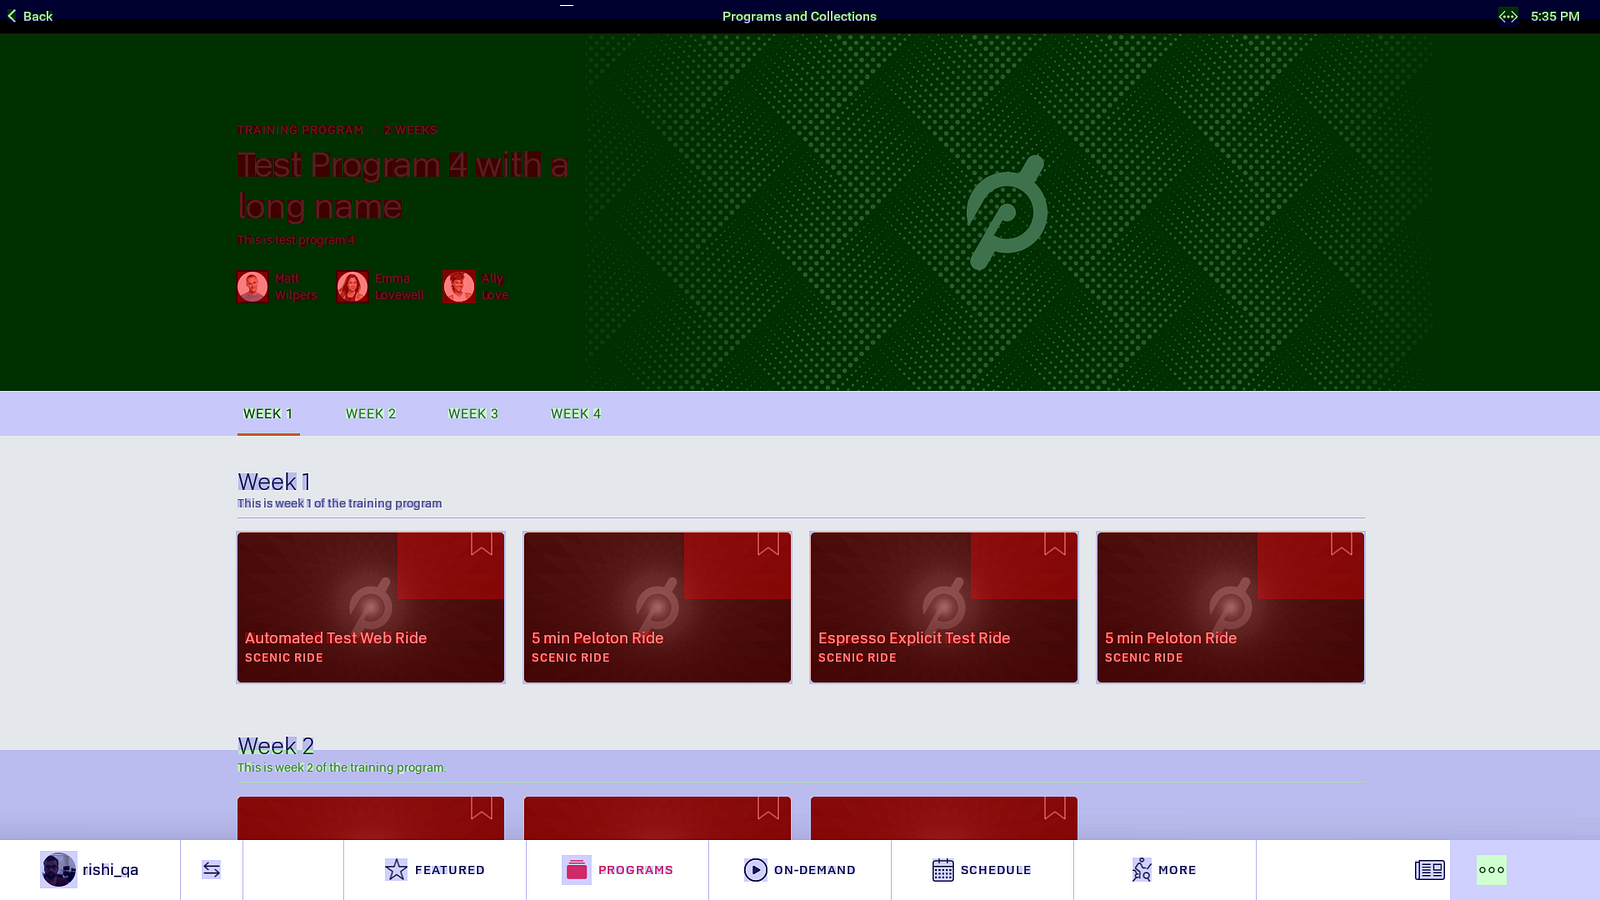The height and width of the screenshot is (900, 1600).
Task: Click the connectivity icon beside the clock
Action: (1508, 16)
